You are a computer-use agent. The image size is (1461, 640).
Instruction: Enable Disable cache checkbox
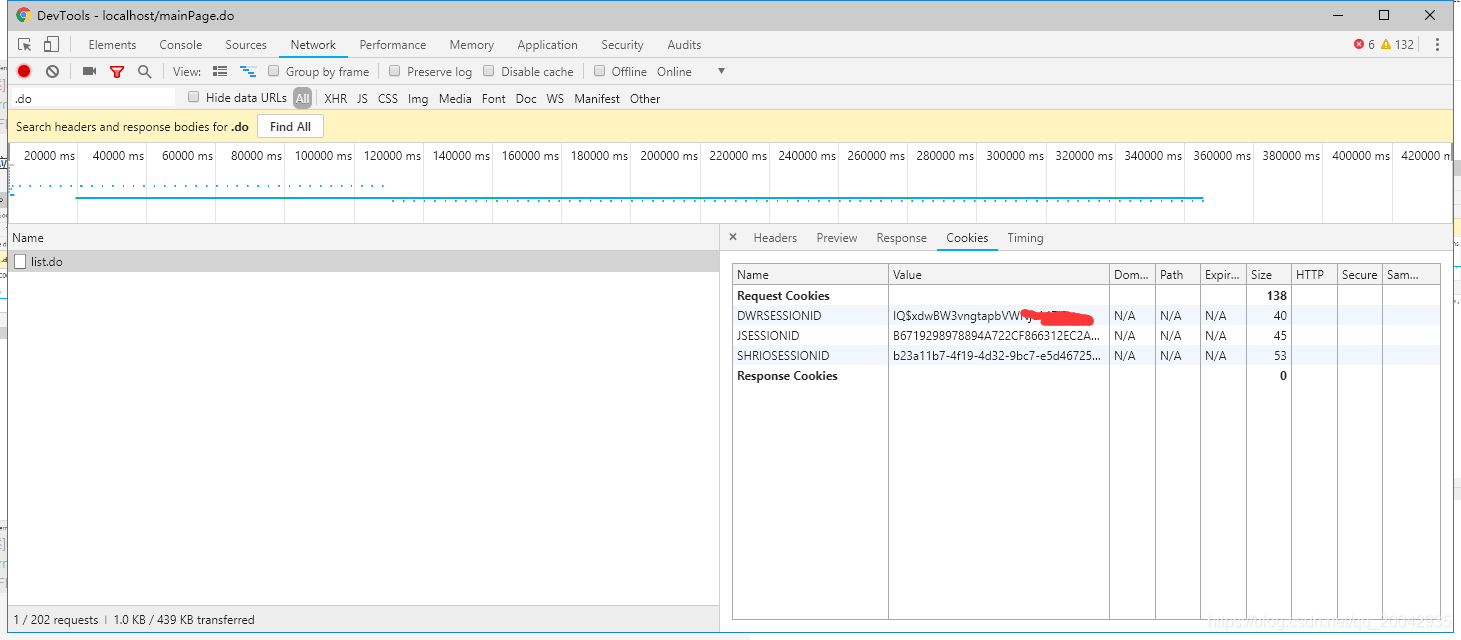tap(489, 72)
